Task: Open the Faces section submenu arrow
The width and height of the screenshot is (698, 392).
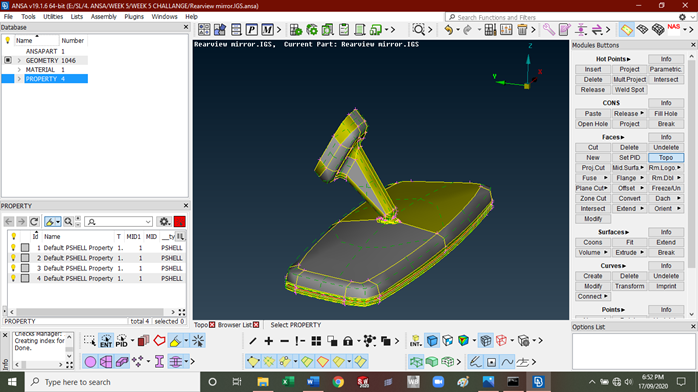Action: pyautogui.click(x=622, y=137)
